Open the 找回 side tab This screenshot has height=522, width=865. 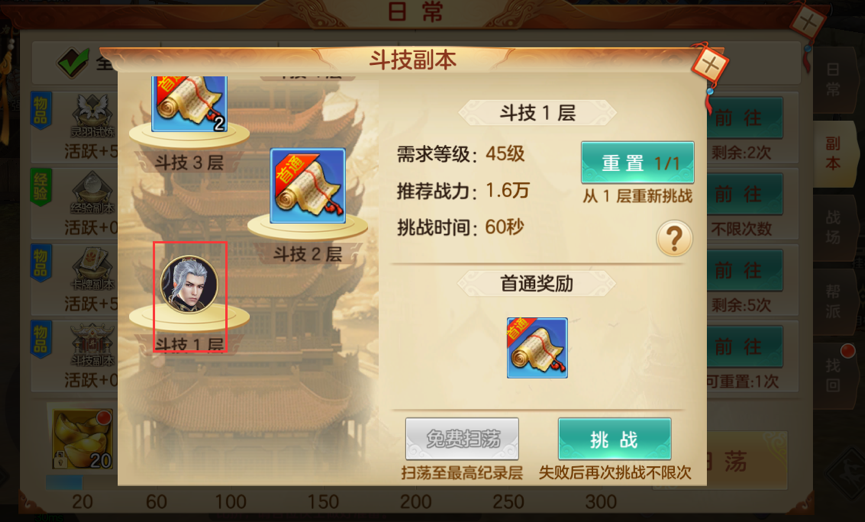click(834, 374)
